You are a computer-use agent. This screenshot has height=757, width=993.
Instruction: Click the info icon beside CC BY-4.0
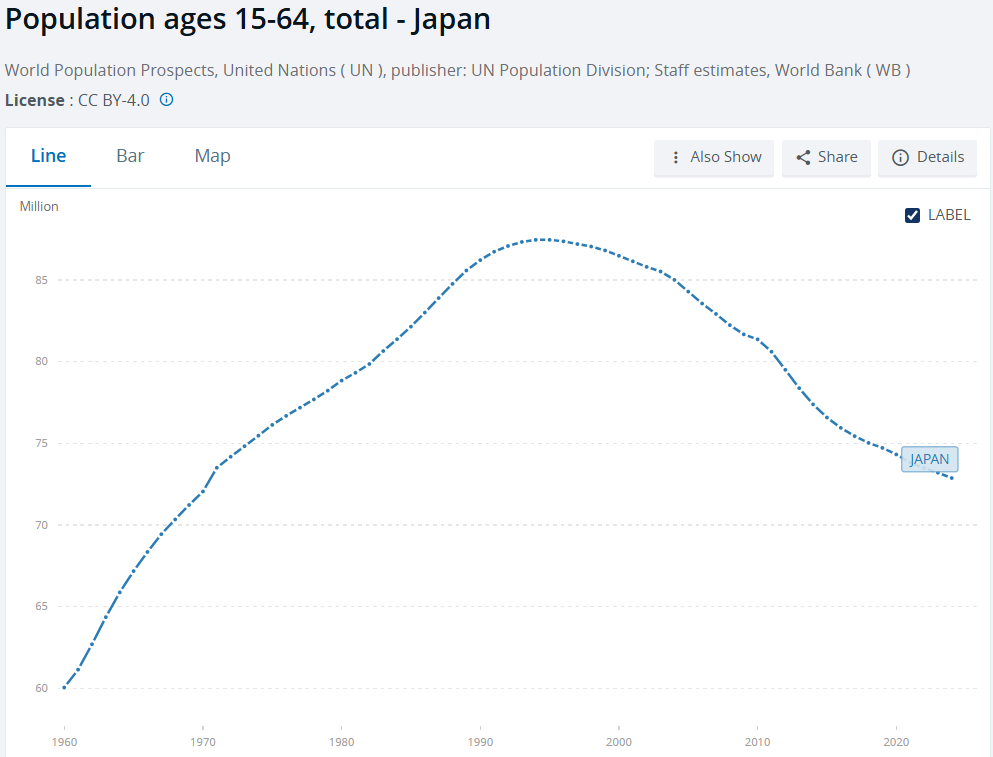click(x=167, y=99)
